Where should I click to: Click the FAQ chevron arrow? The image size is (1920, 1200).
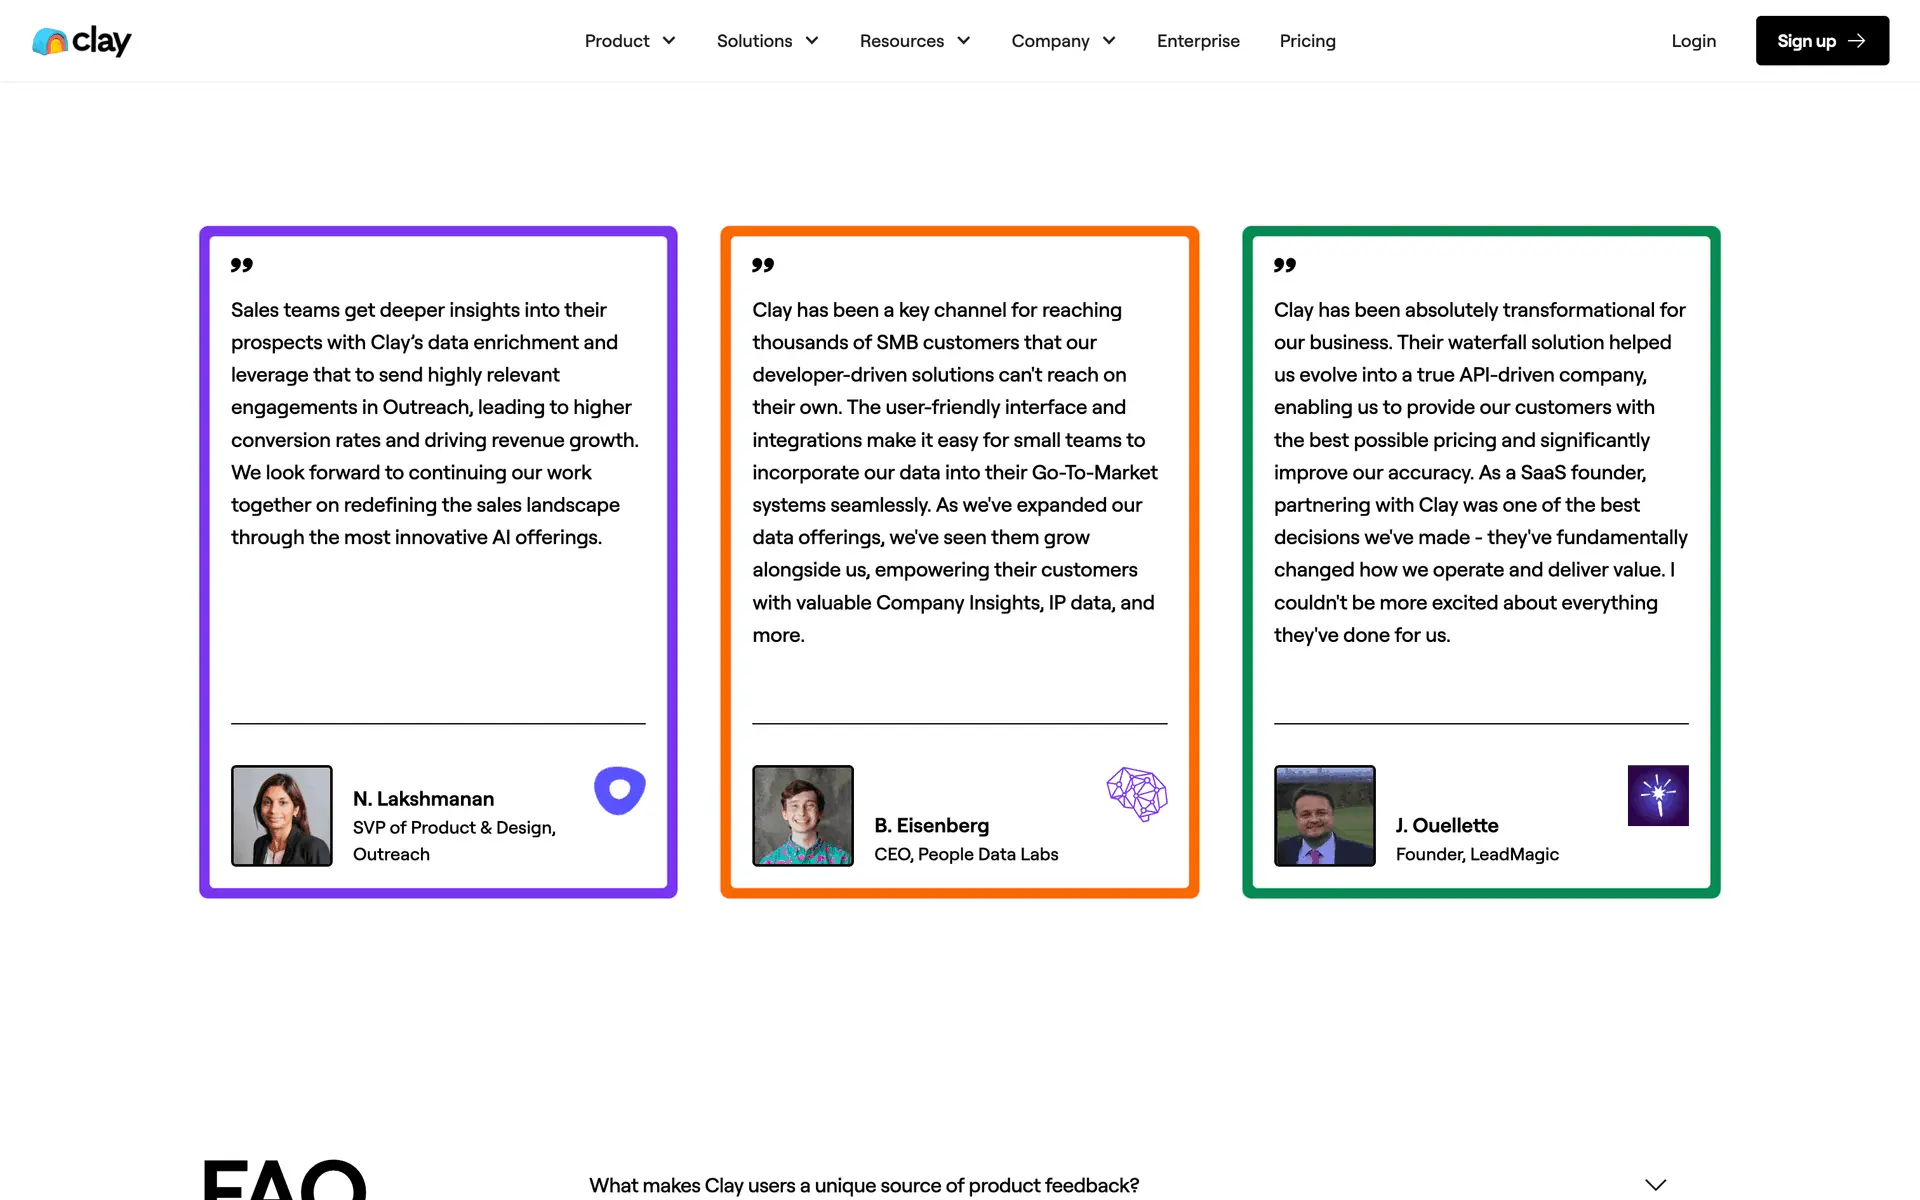1655,1185
